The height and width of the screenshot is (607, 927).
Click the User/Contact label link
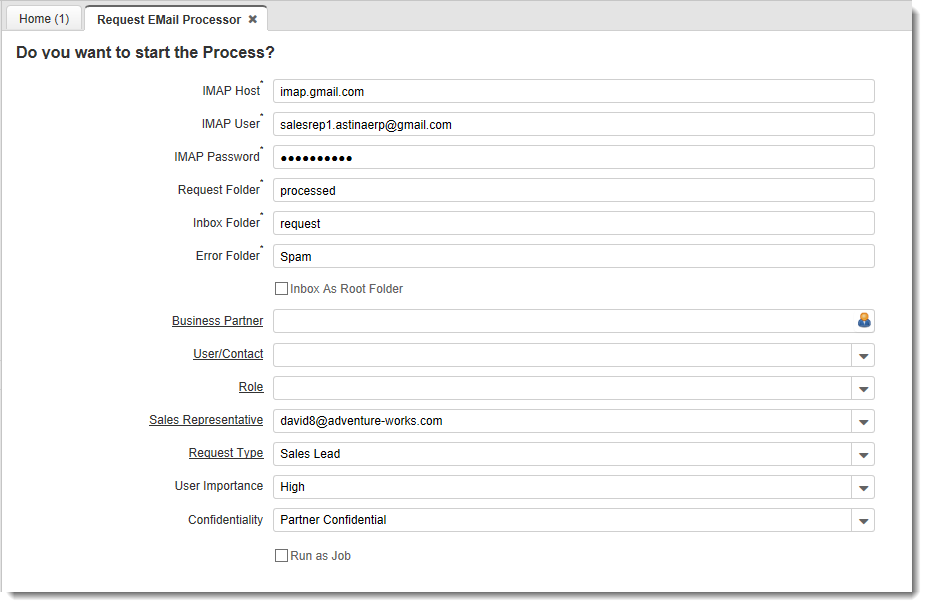point(228,354)
